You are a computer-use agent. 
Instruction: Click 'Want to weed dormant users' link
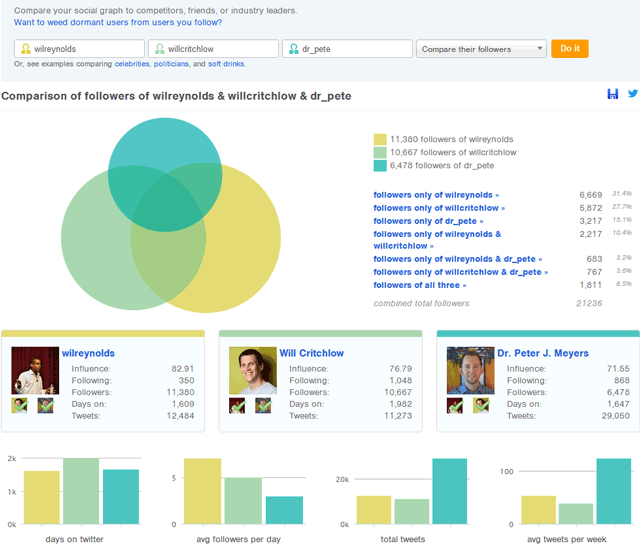point(118,22)
